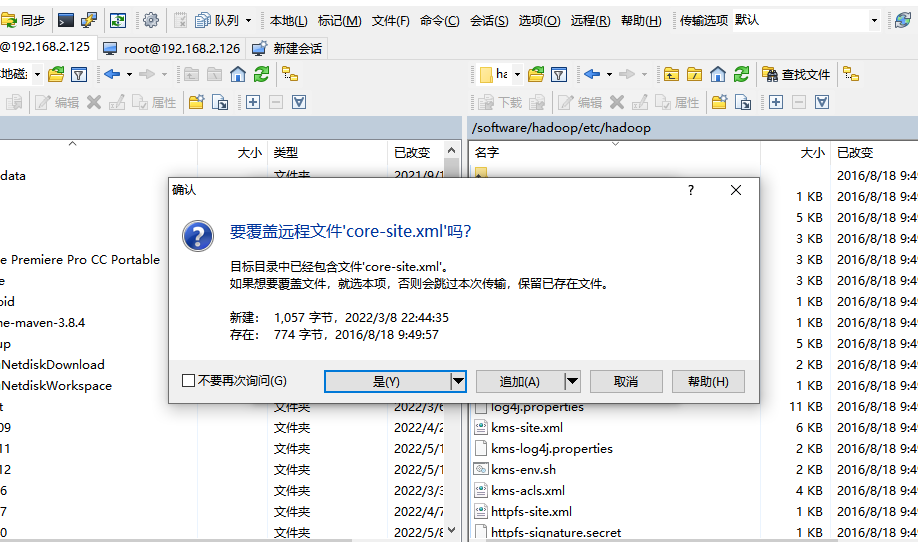This screenshot has height=542, width=918.
Task: Open the 远程(R) menu
Action: click(x=591, y=21)
